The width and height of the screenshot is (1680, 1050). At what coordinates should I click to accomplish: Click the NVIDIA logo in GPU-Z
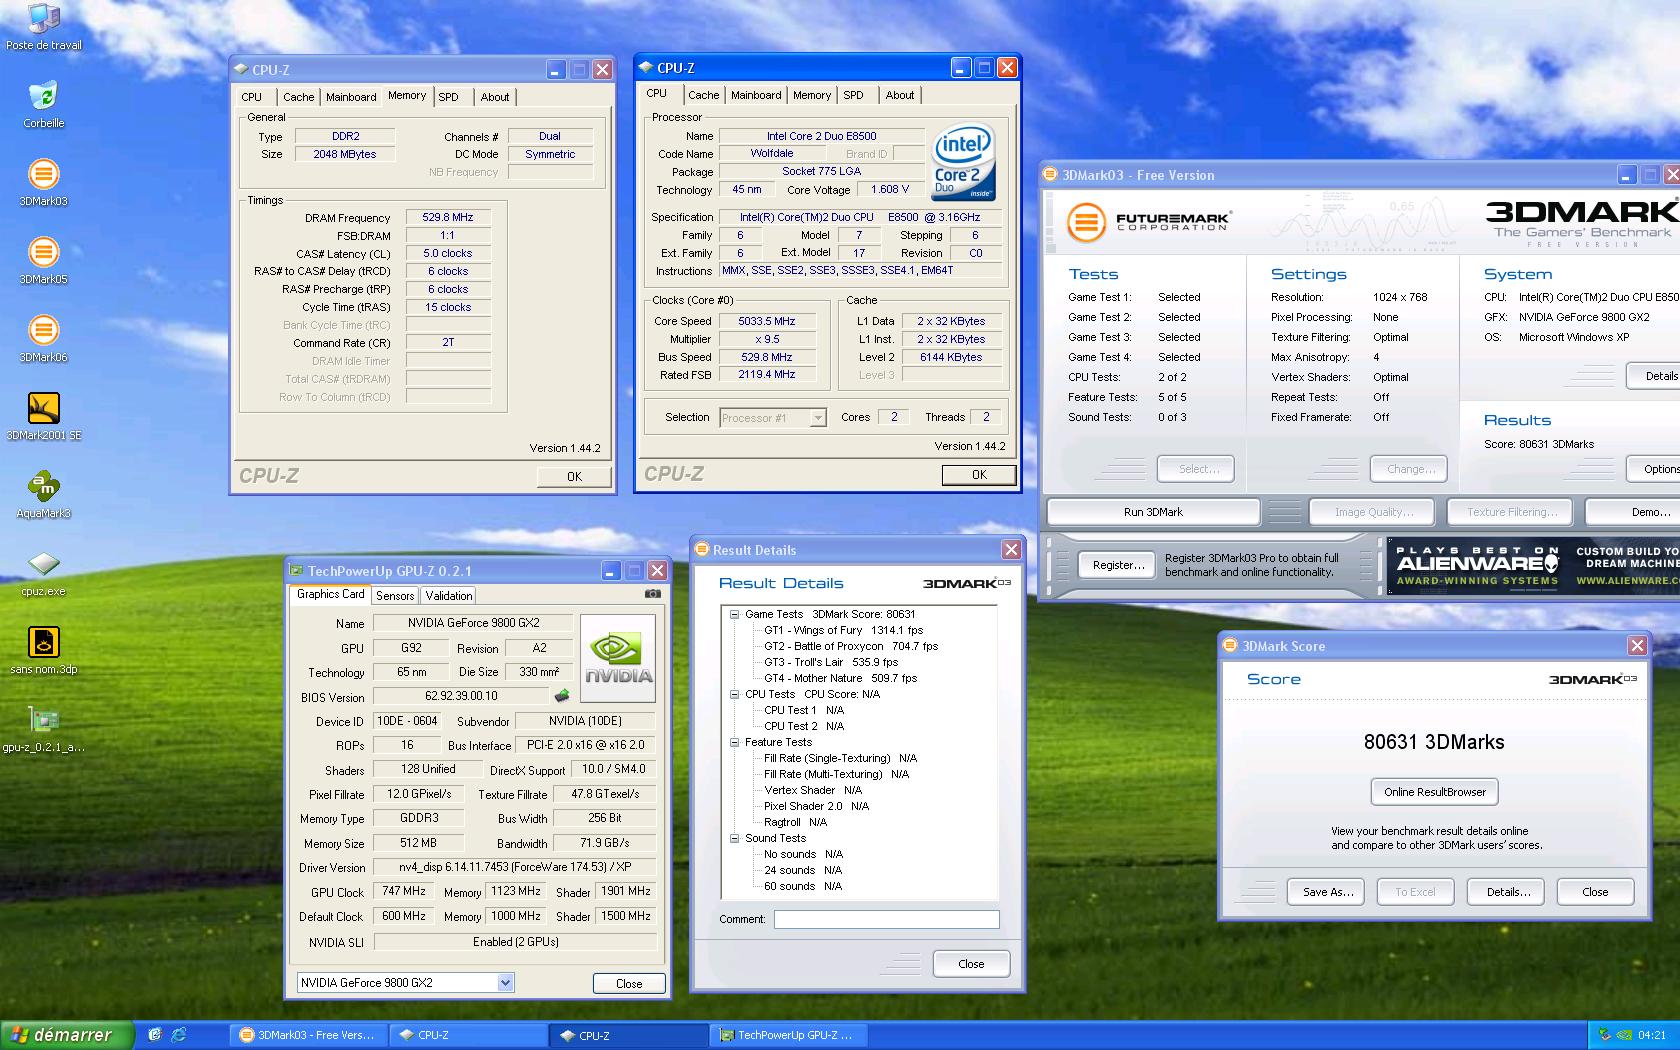pos(617,660)
